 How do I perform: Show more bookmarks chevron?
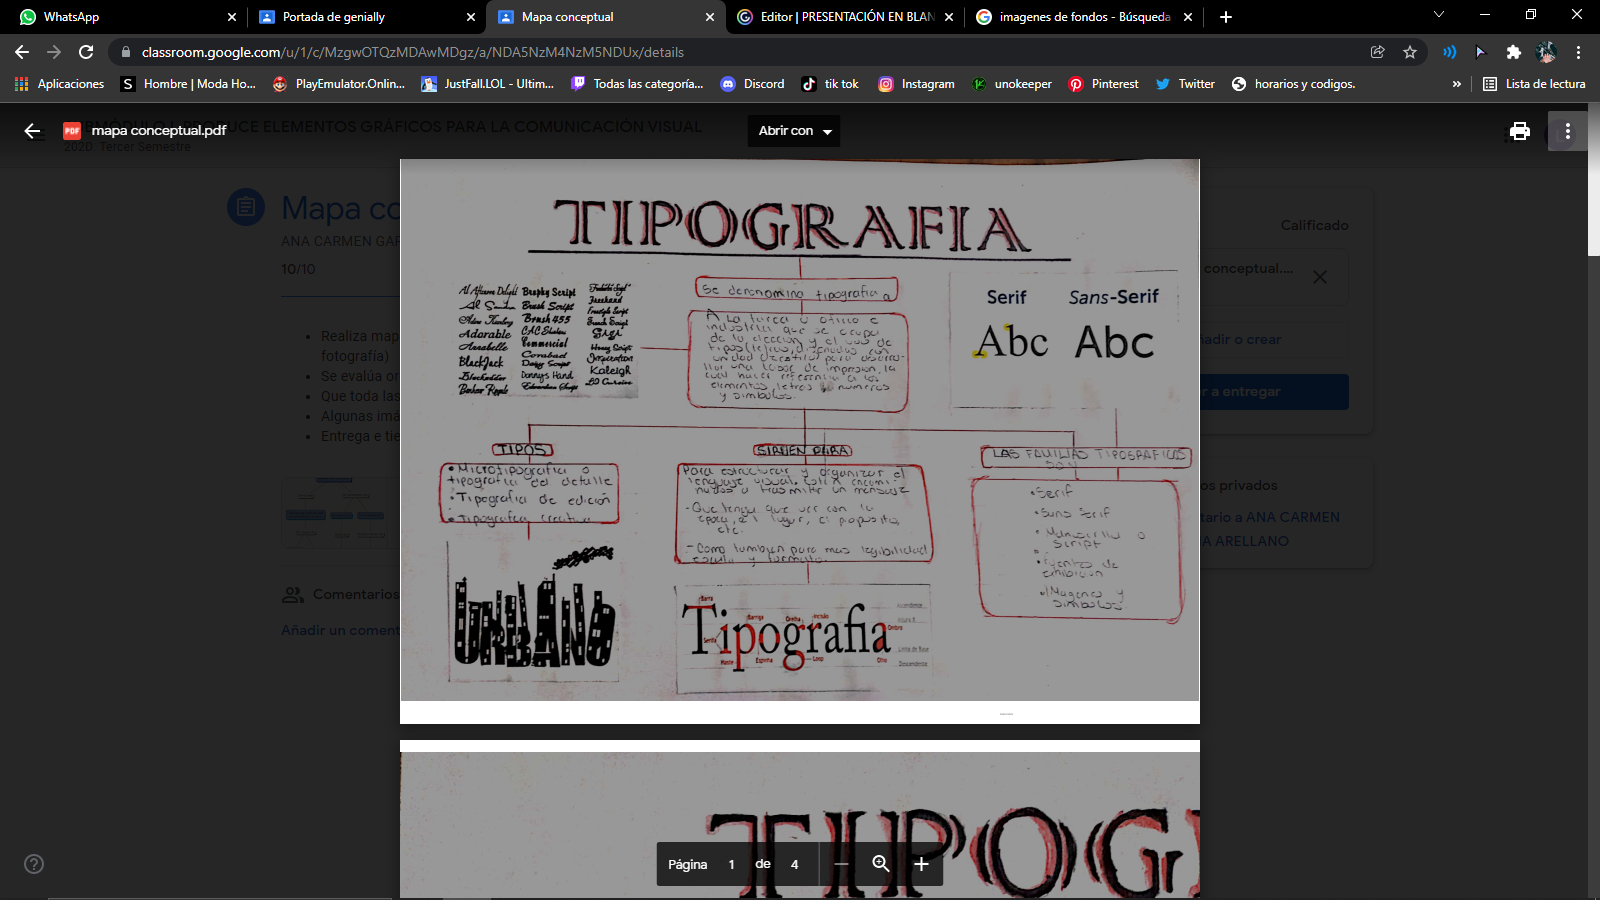tap(1457, 84)
